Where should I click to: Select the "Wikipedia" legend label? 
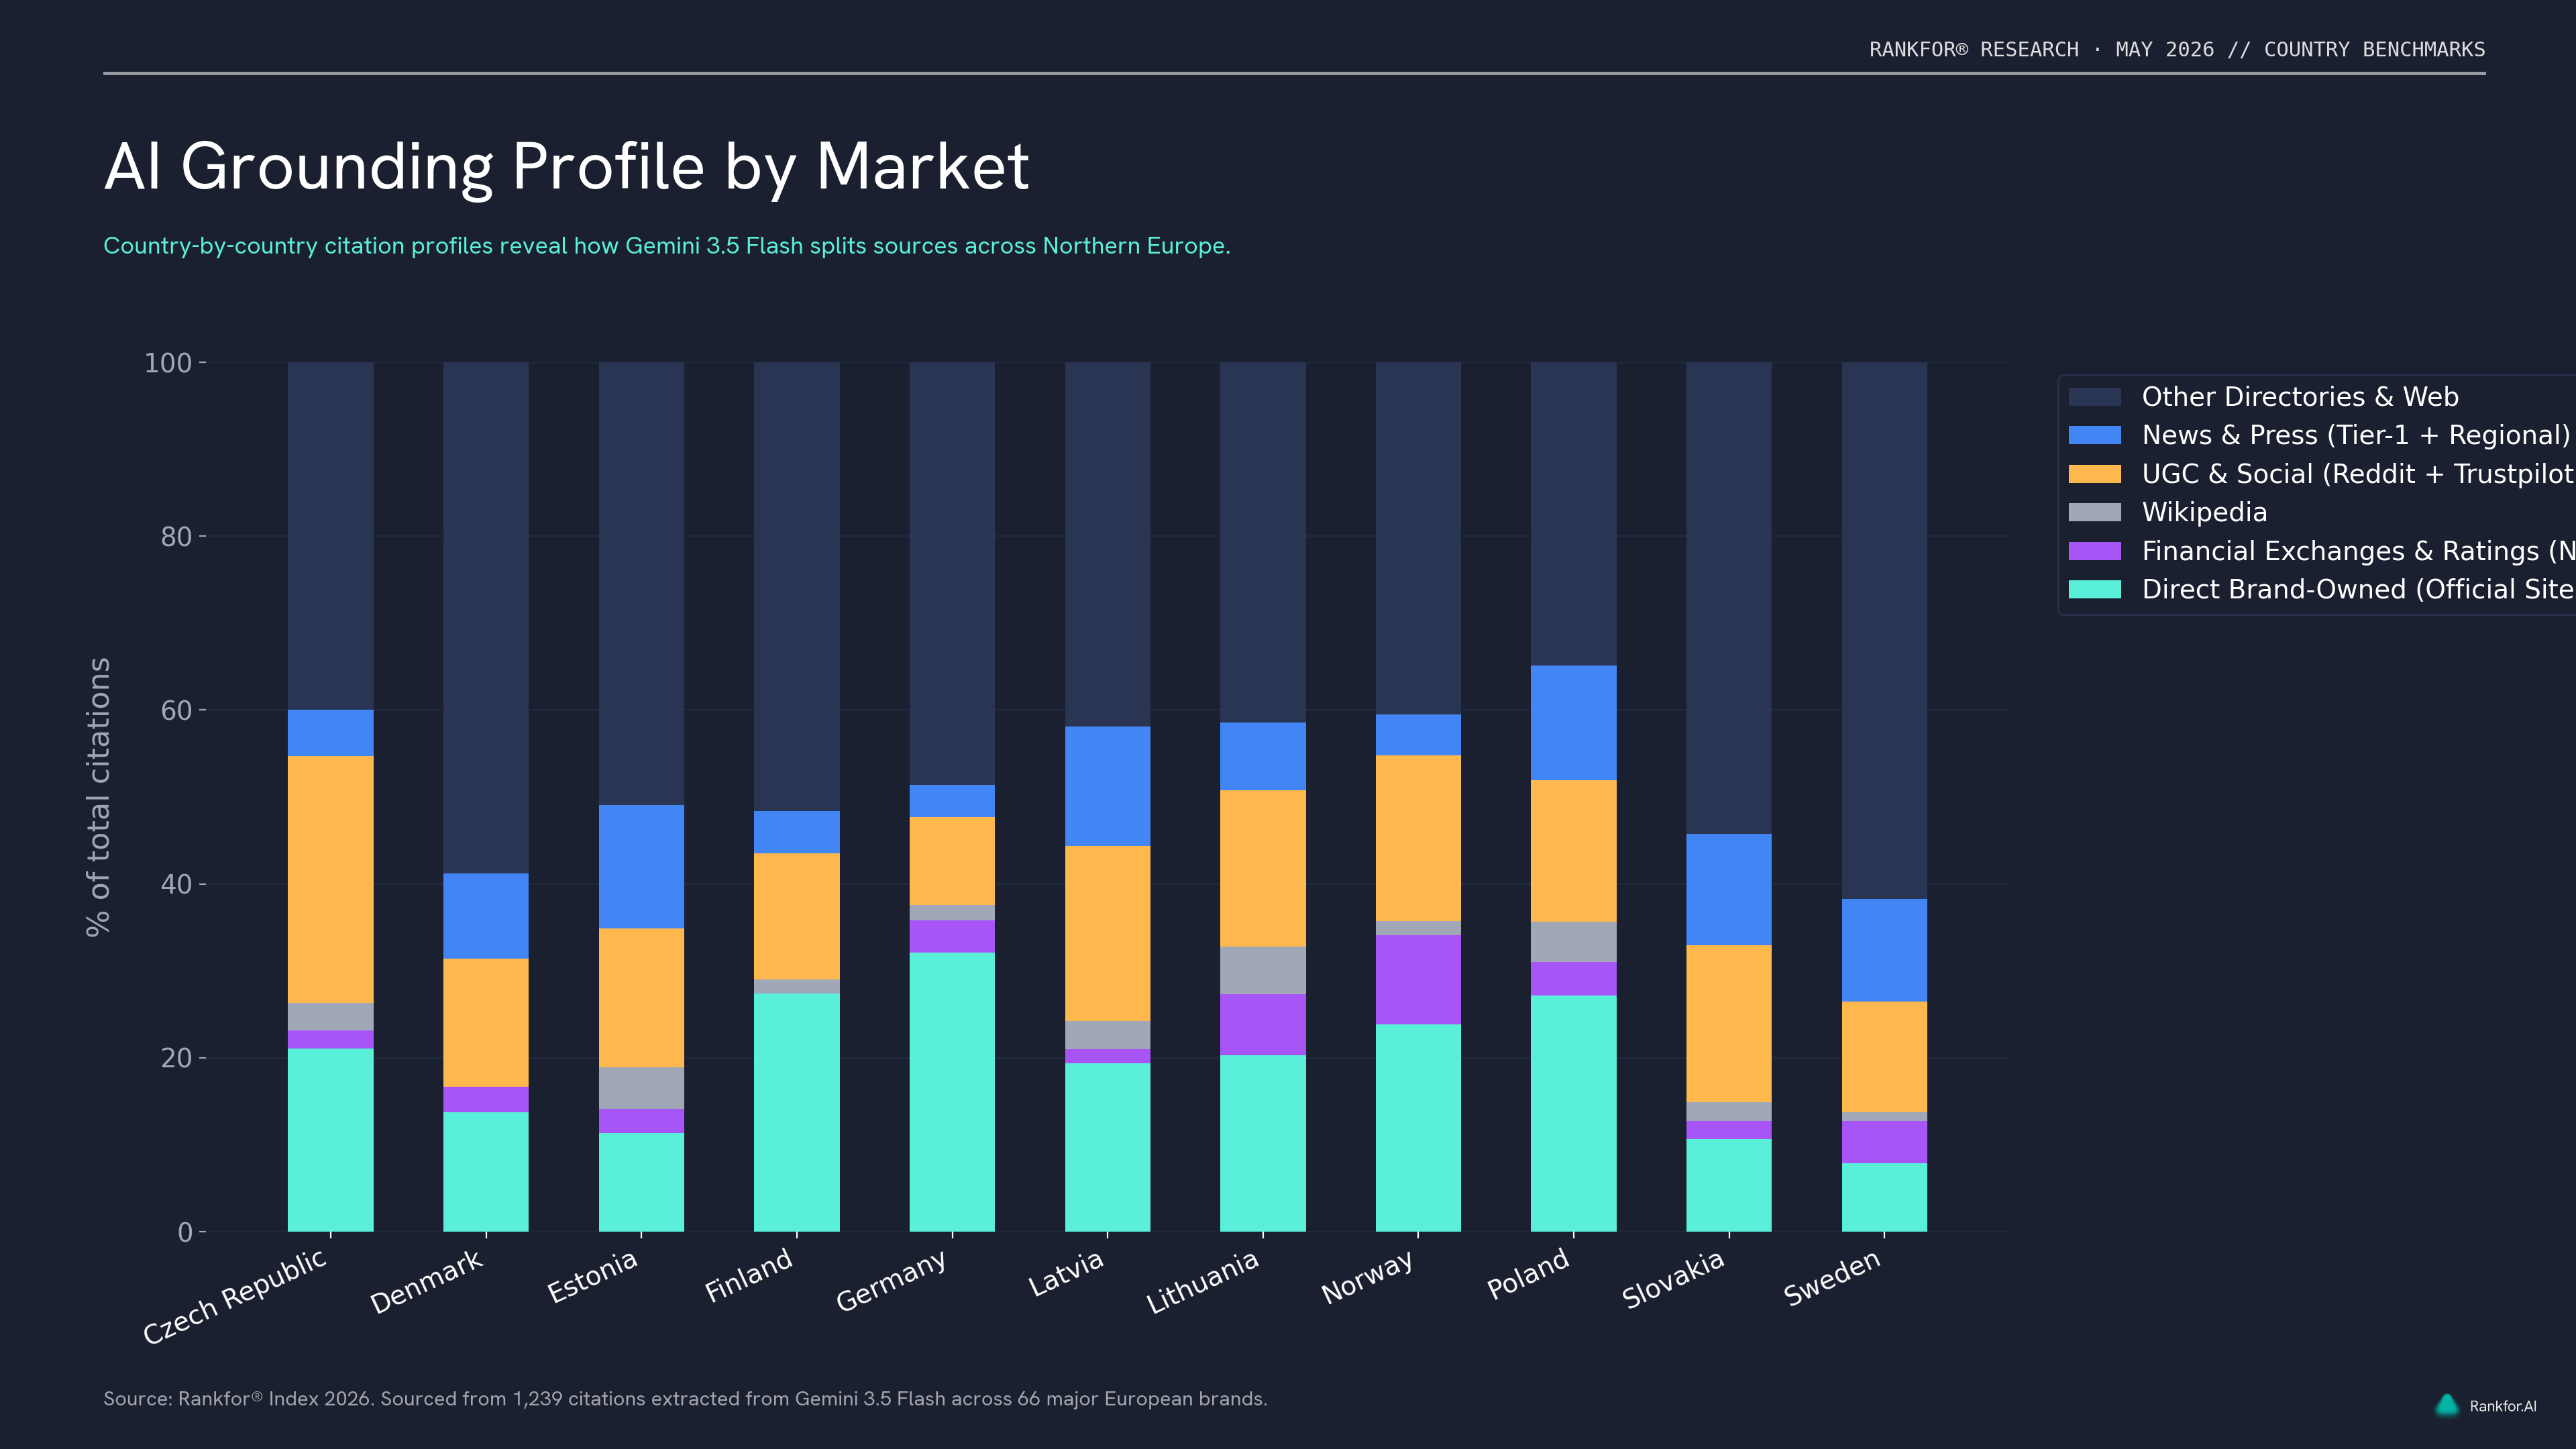coord(2204,512)
